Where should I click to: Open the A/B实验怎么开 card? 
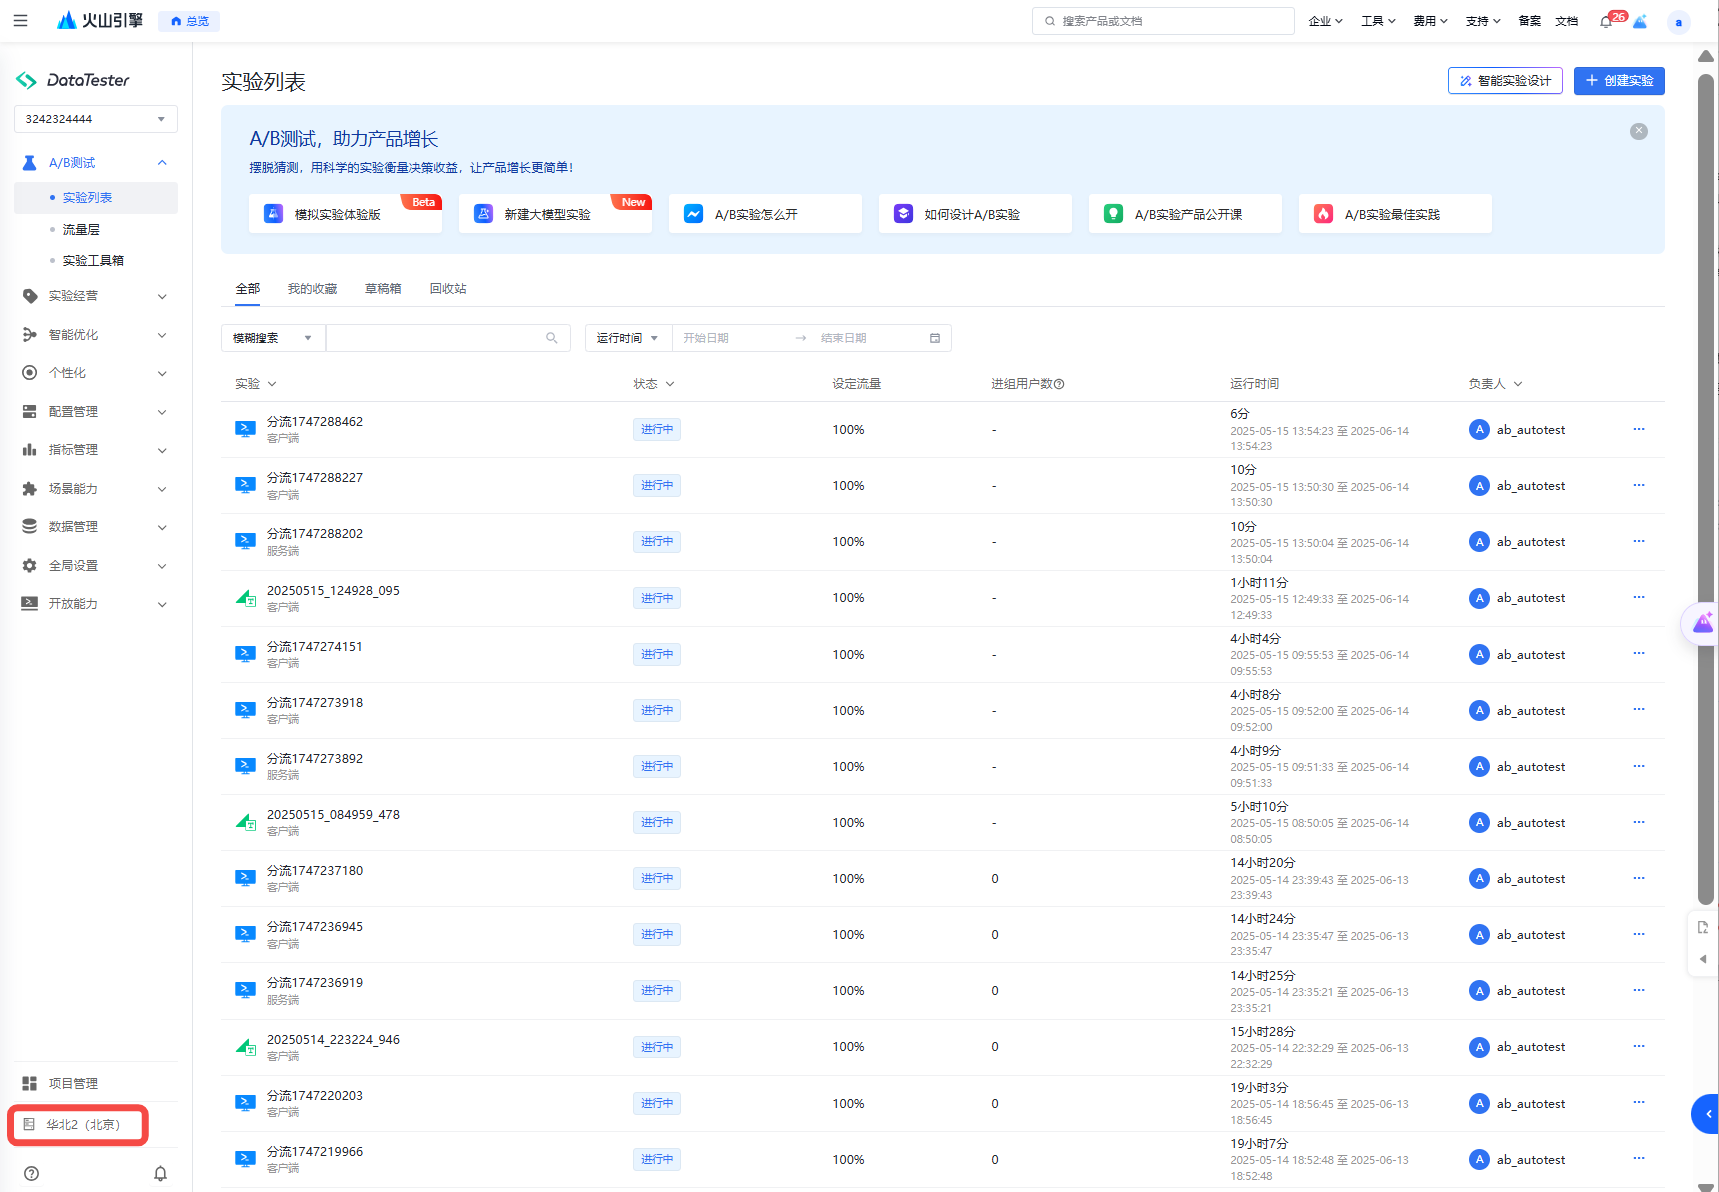pos(765,214)
